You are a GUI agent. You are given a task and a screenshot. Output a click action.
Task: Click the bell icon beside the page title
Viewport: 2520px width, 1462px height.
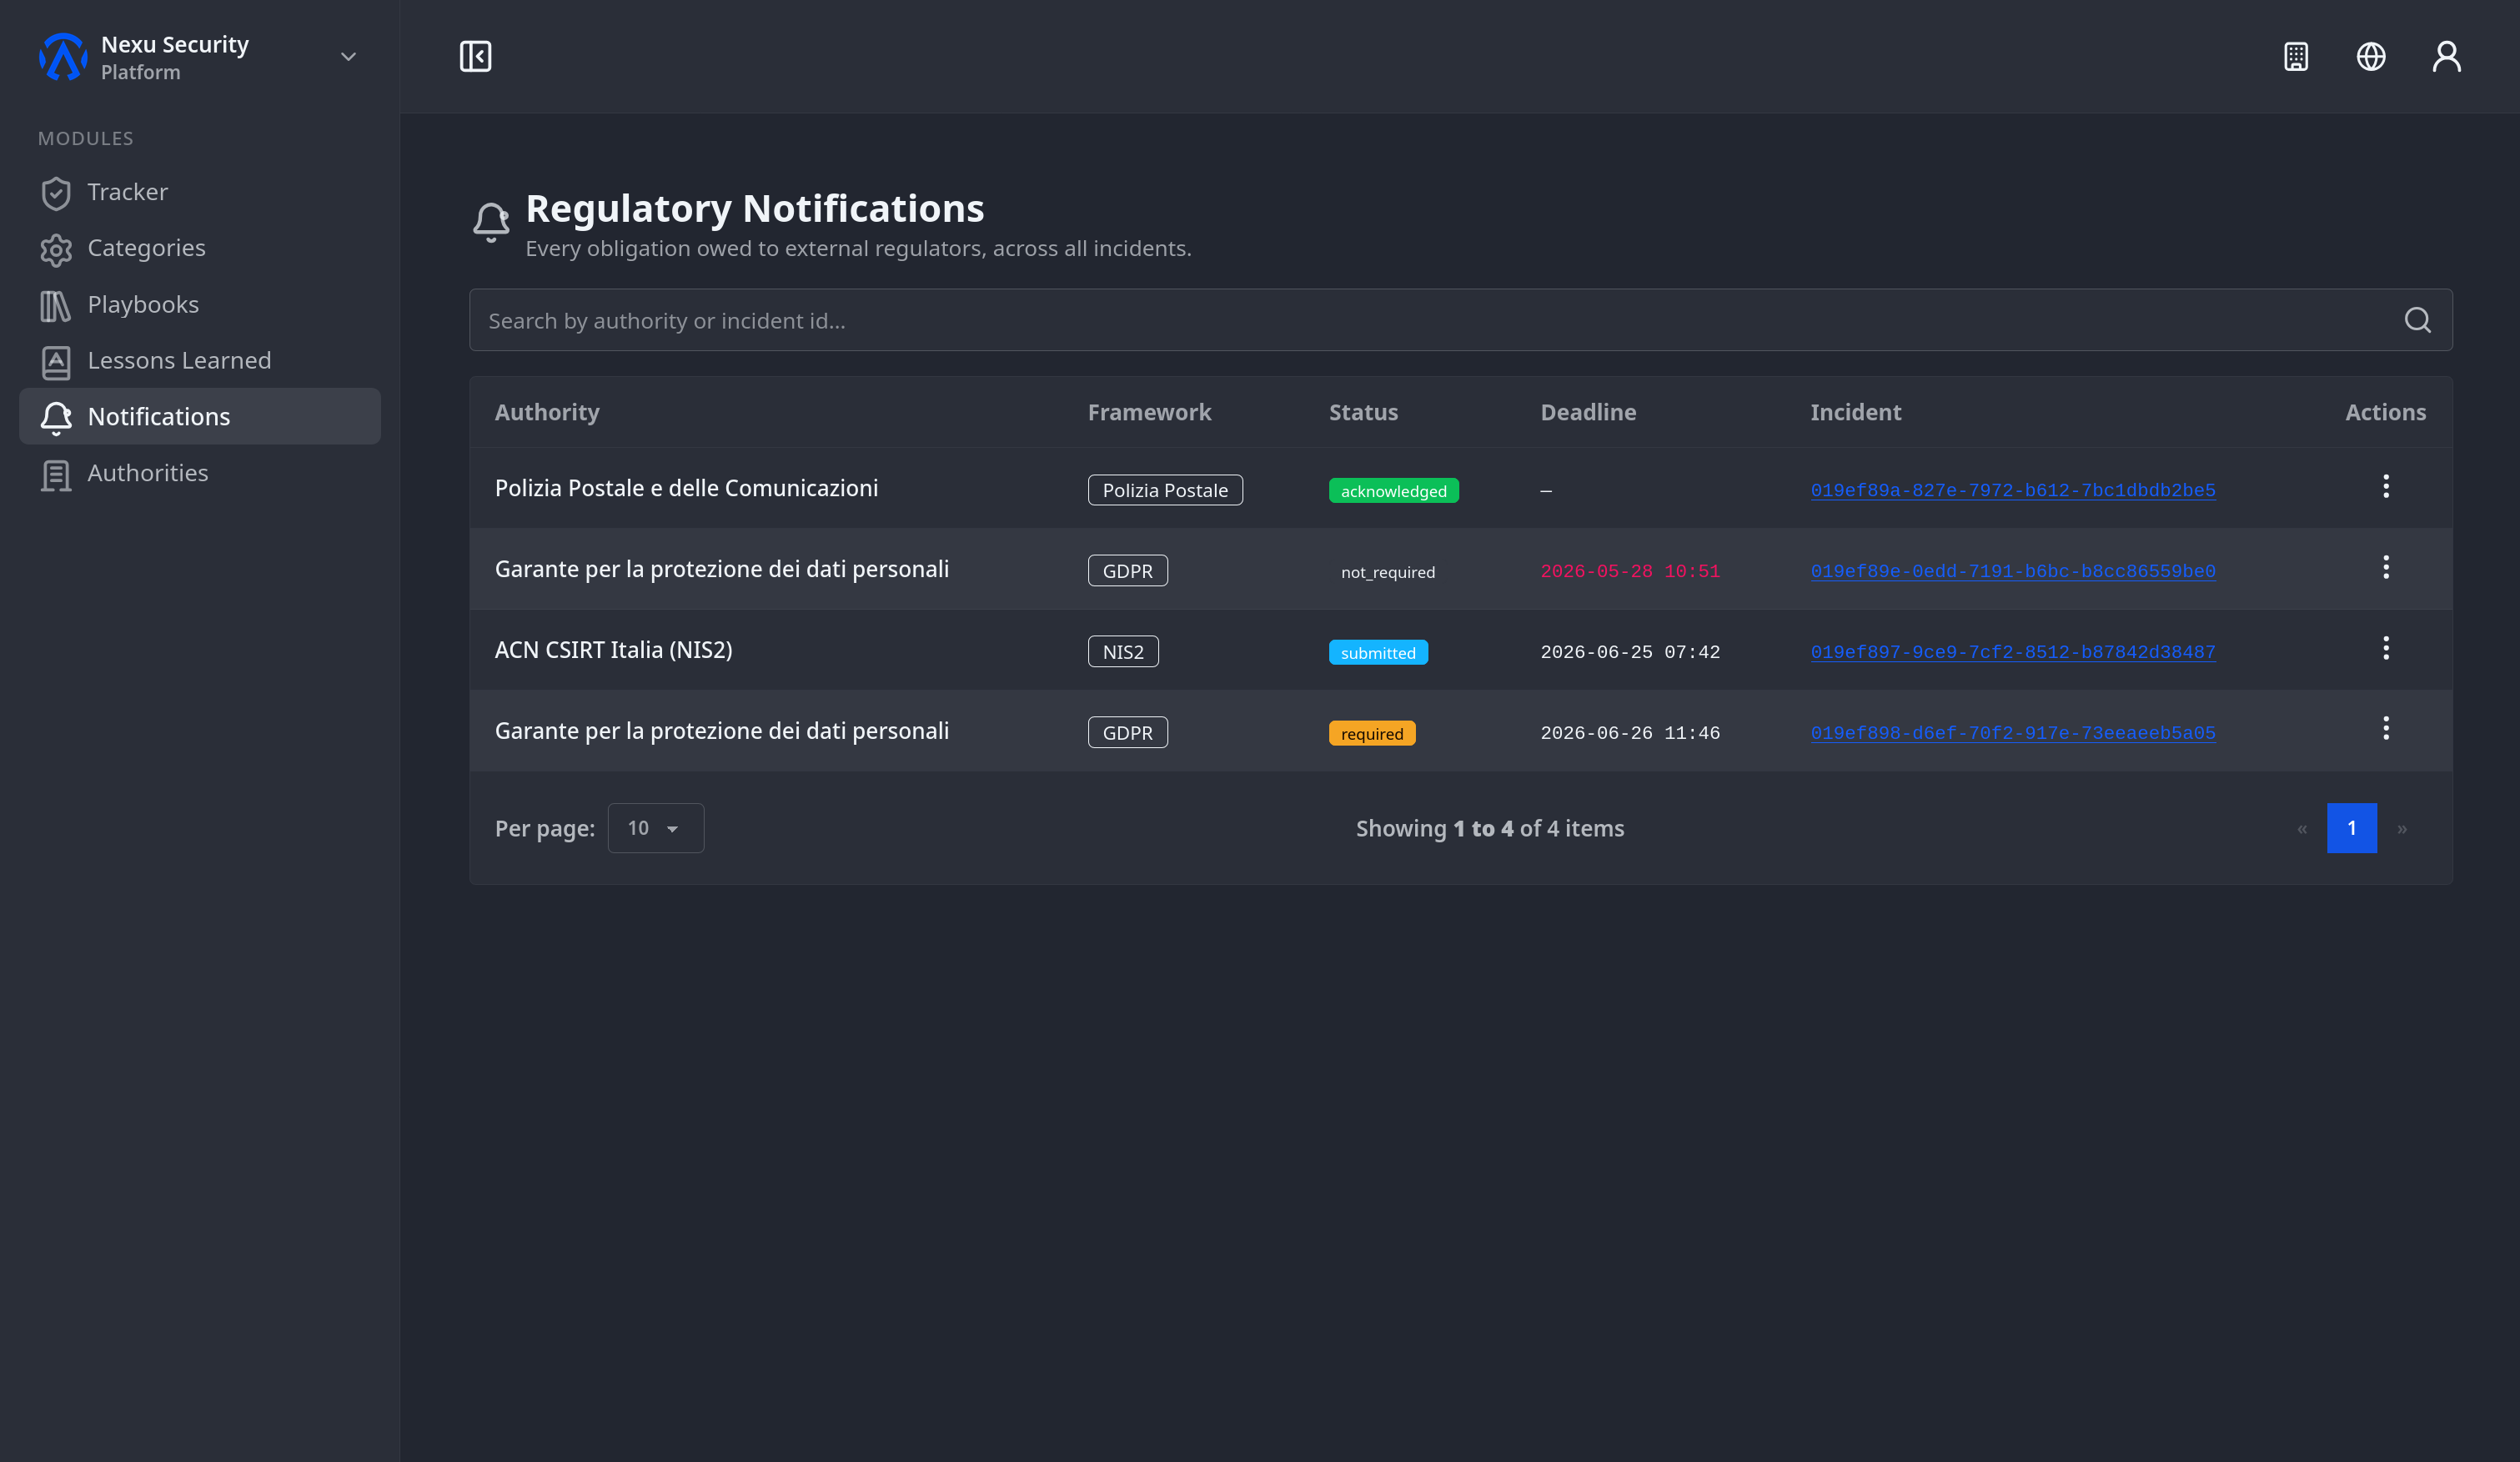[491, 222]
